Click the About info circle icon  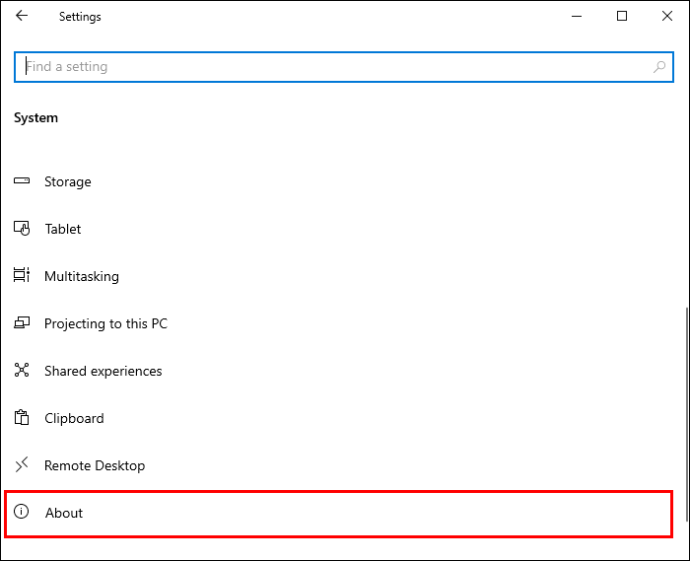pyautogui.click(x=22, y=512)
